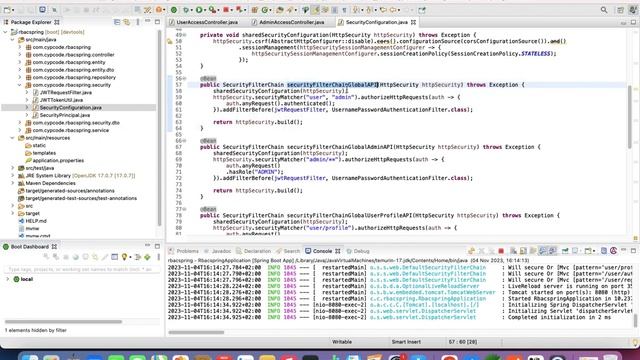Select JWTTokenUtil.java in Package Explorer
640x360 pixels.
61,100
